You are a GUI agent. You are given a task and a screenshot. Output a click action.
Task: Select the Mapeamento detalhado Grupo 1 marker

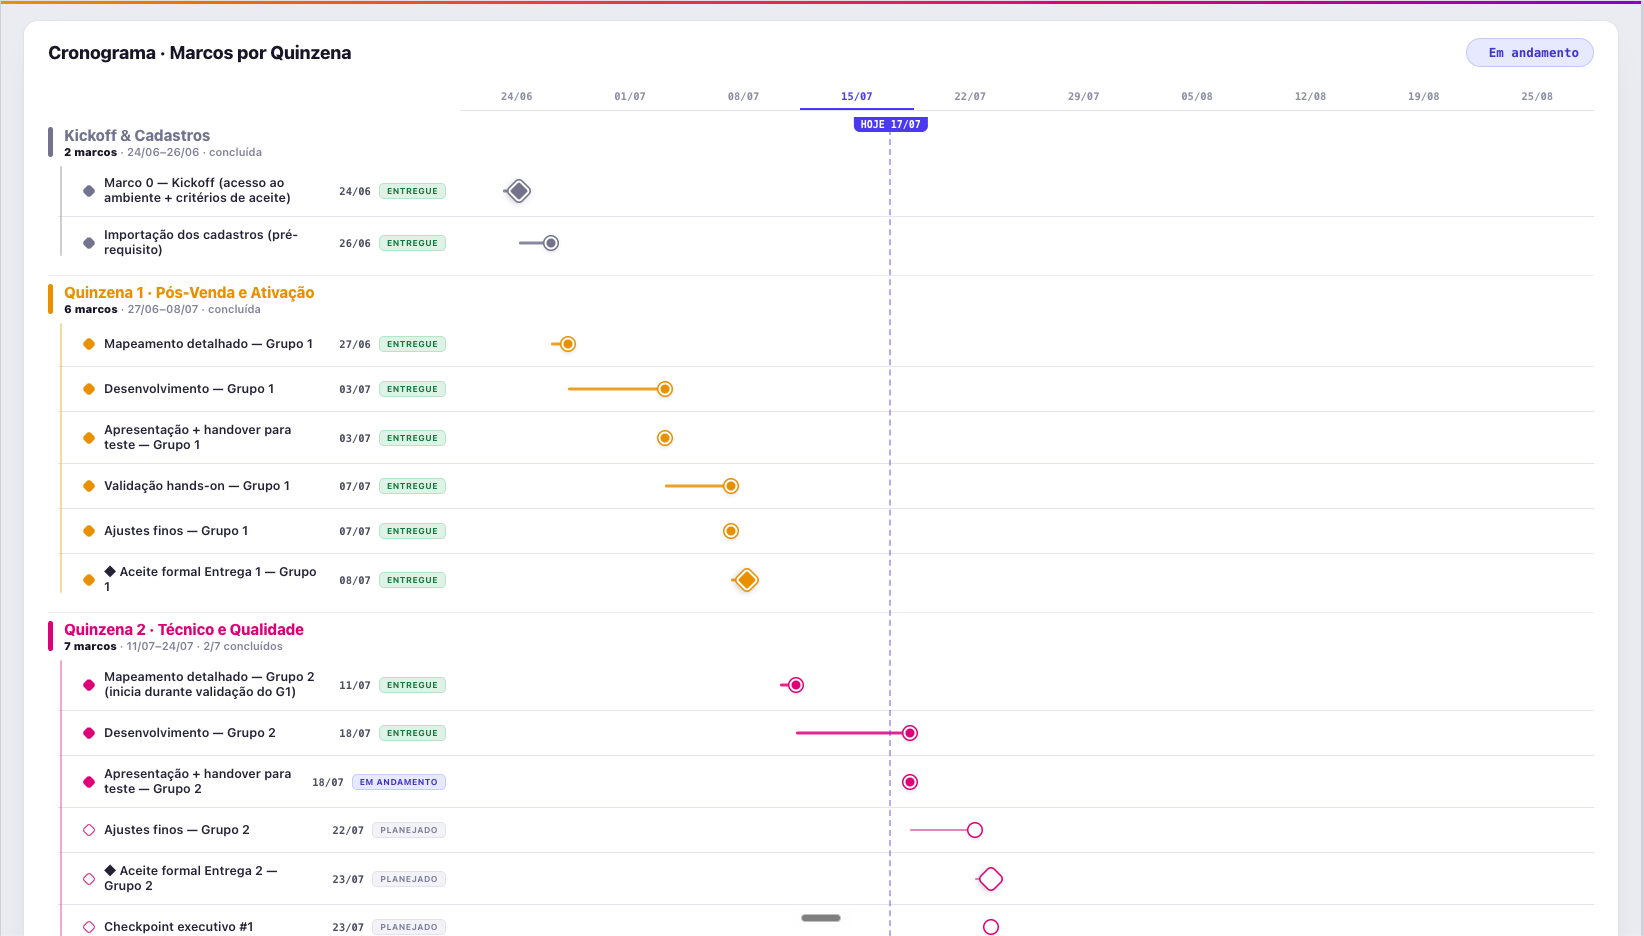point(568,344)
